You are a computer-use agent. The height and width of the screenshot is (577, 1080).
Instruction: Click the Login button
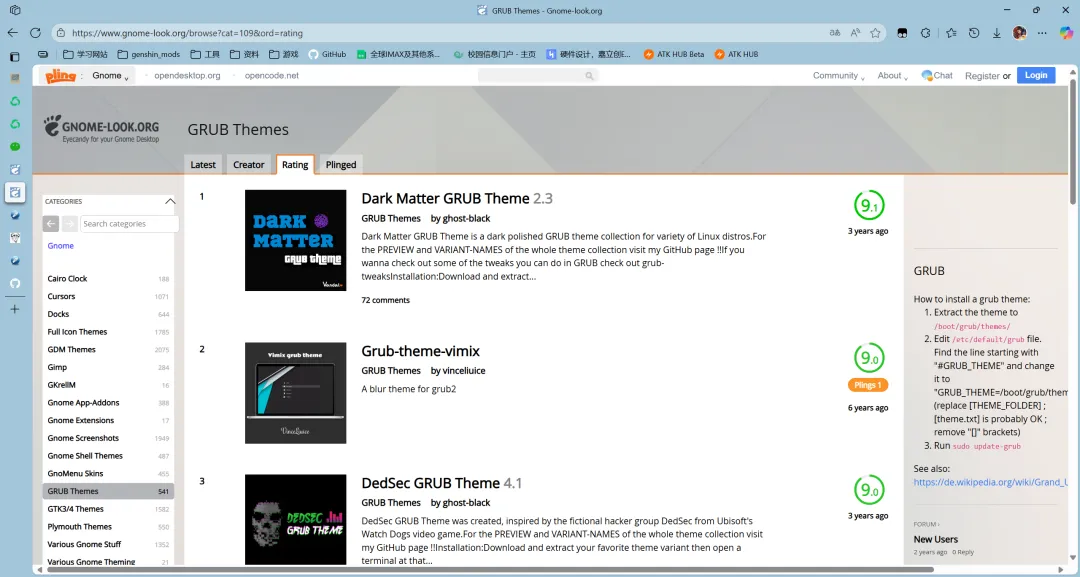pos(1036,76)
